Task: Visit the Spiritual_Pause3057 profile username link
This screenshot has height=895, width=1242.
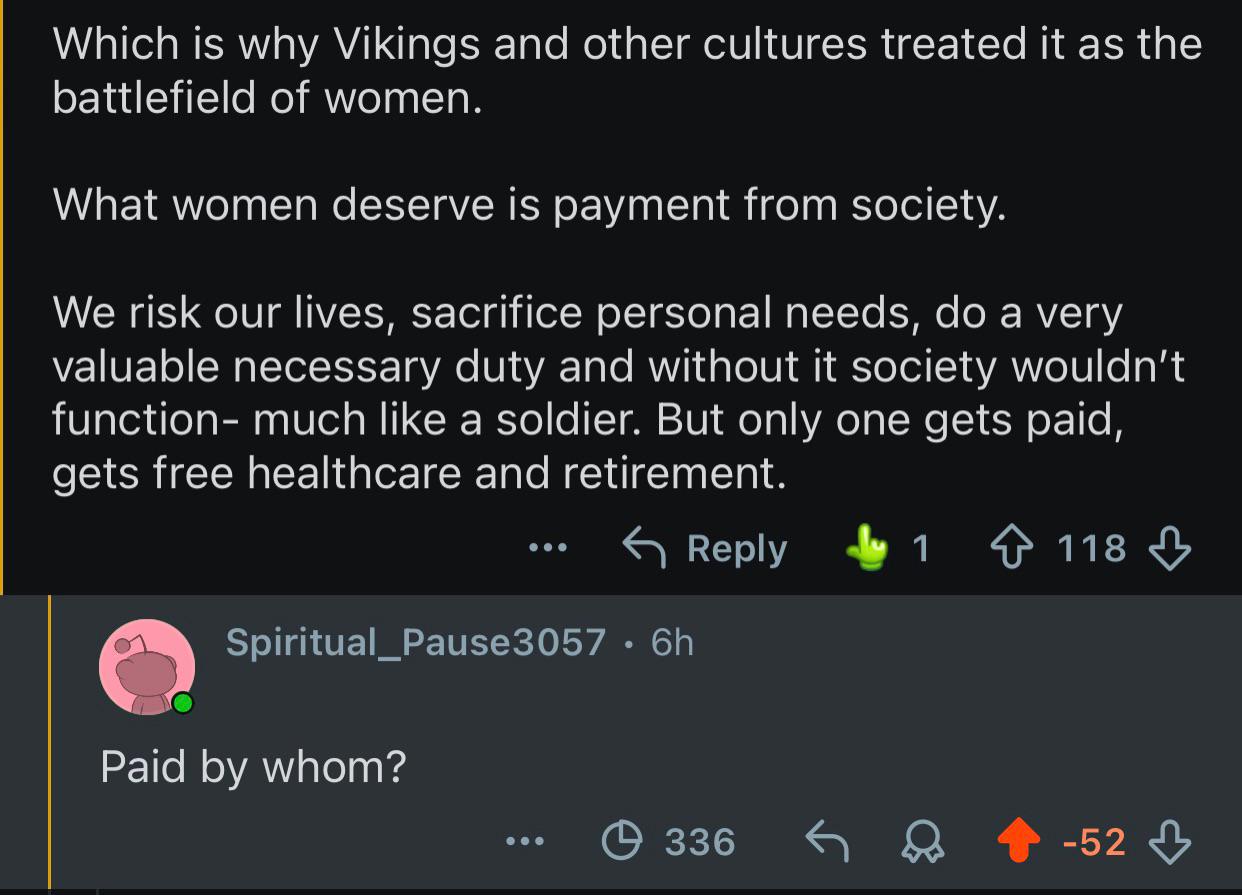Action: 415,642
